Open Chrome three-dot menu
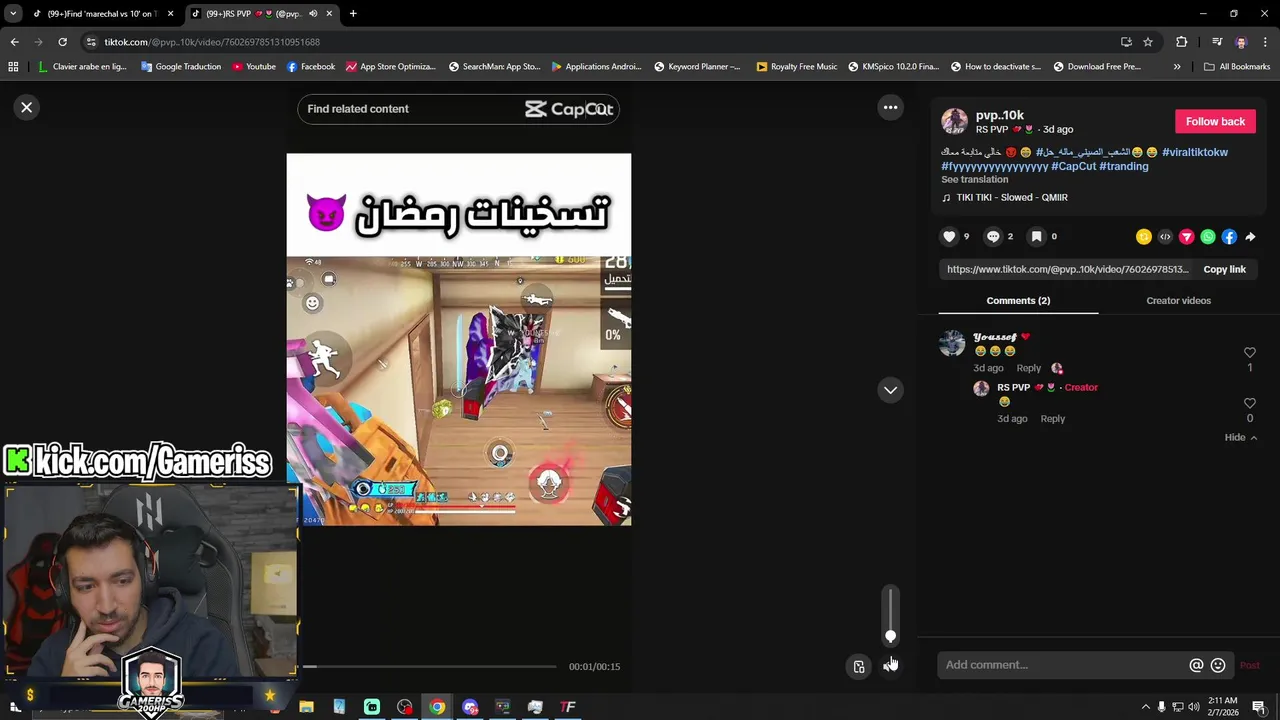 [x=1265, y=42]
